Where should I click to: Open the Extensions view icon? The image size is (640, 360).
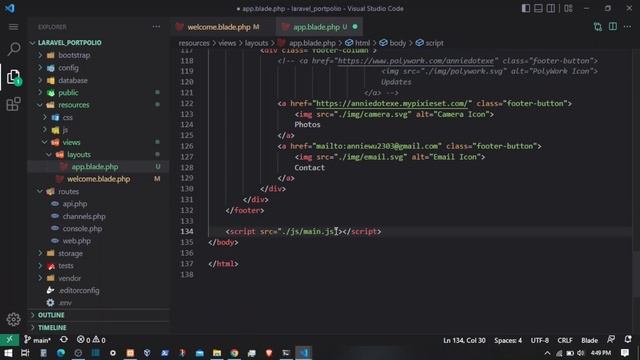(13, 104)
